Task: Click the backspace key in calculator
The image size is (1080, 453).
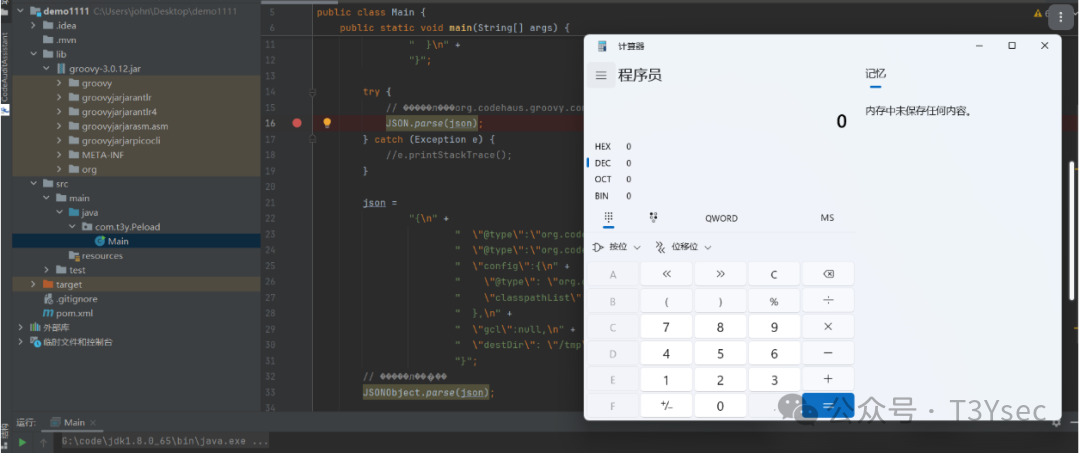Action: point(828,274)
